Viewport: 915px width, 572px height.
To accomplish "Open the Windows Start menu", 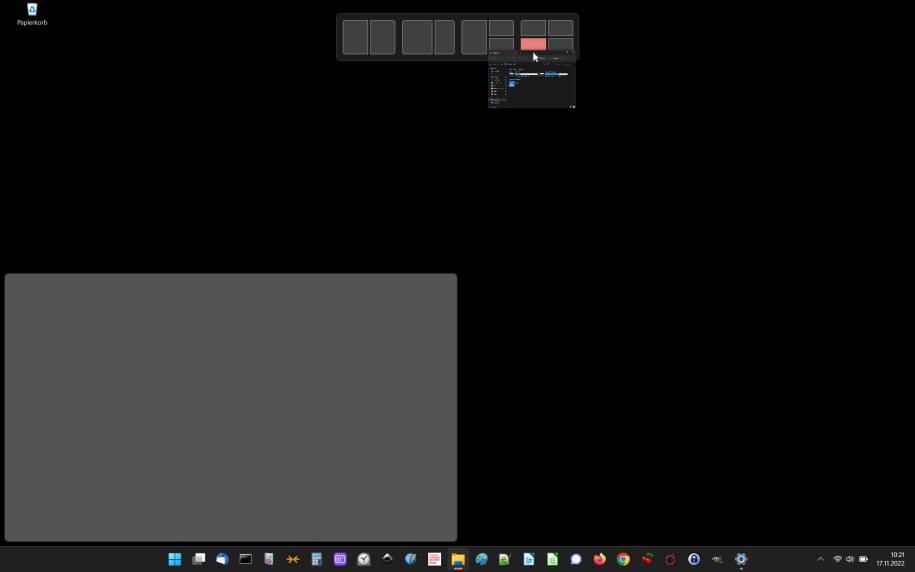I will 174,559.
